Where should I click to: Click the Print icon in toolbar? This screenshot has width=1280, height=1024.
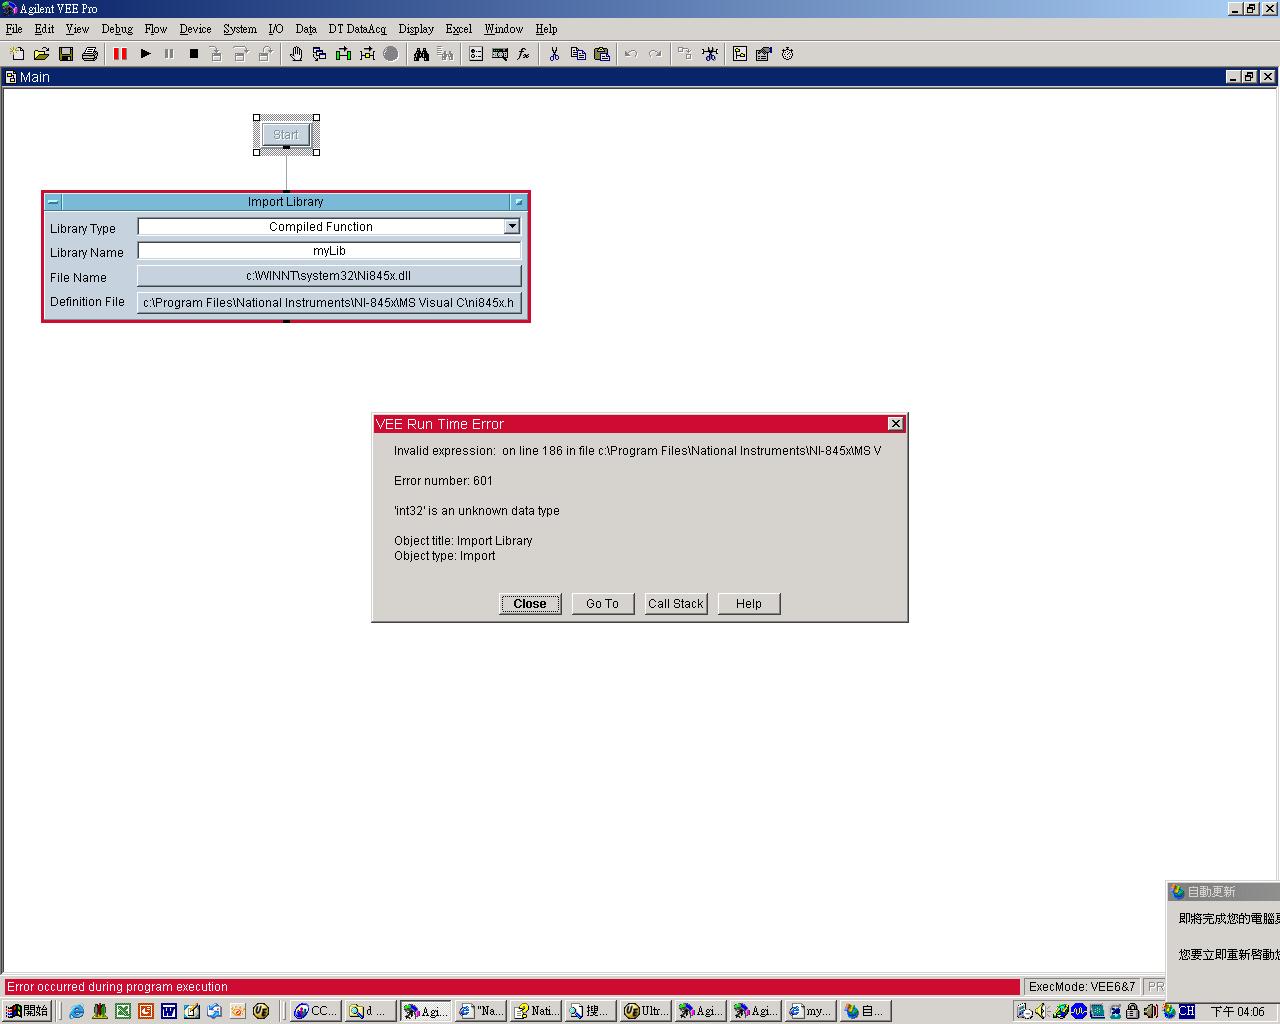pos(90,54)
